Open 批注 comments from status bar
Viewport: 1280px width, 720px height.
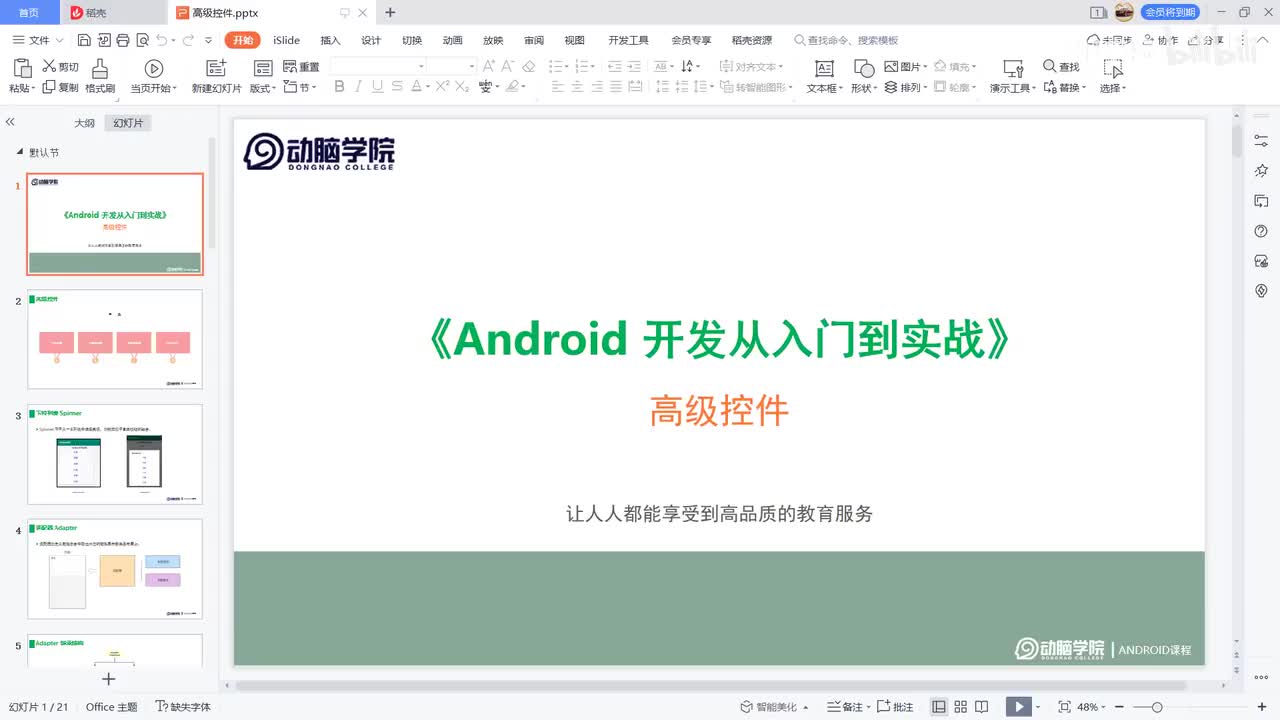click(x=895, y=707)
